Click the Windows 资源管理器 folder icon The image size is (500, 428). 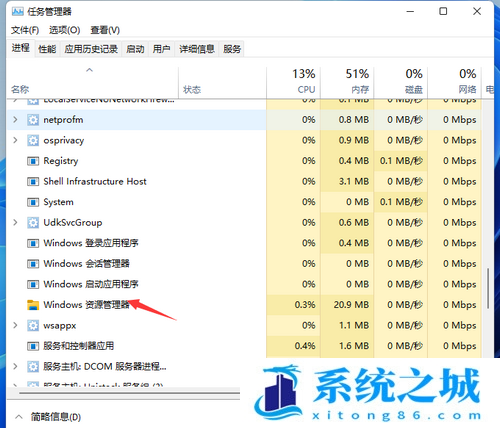(x=33, y=305)
